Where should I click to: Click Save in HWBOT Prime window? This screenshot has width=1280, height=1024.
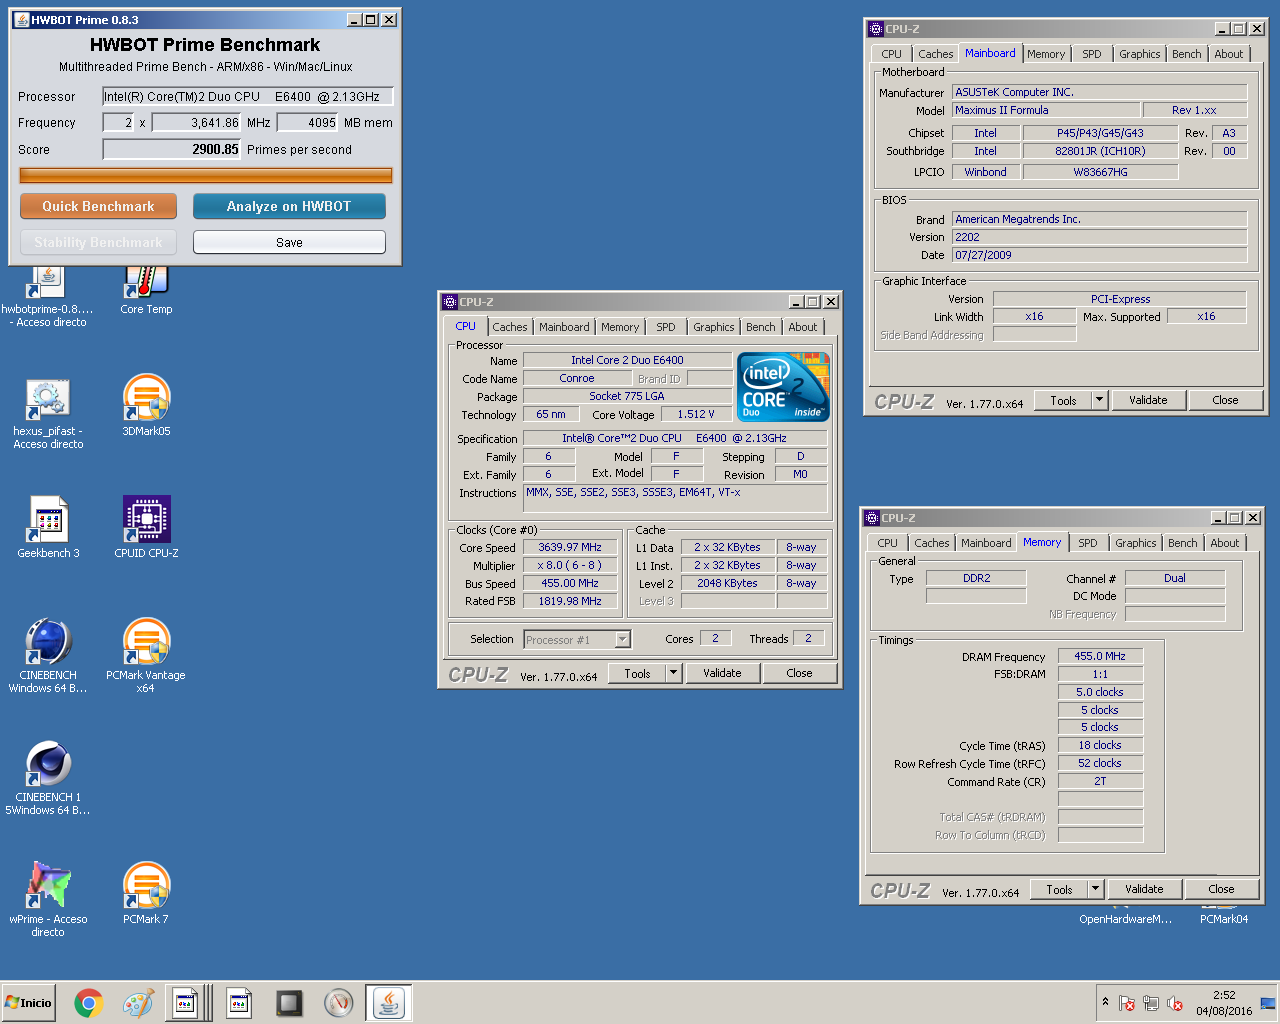[289, 242]
